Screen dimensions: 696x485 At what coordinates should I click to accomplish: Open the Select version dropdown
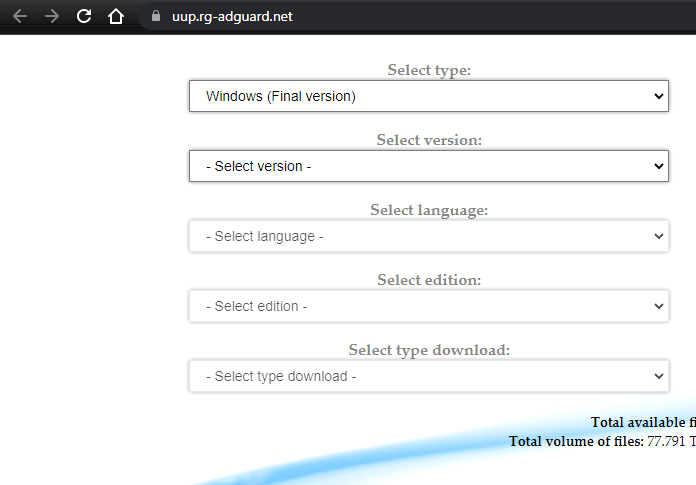click(428, 166)
